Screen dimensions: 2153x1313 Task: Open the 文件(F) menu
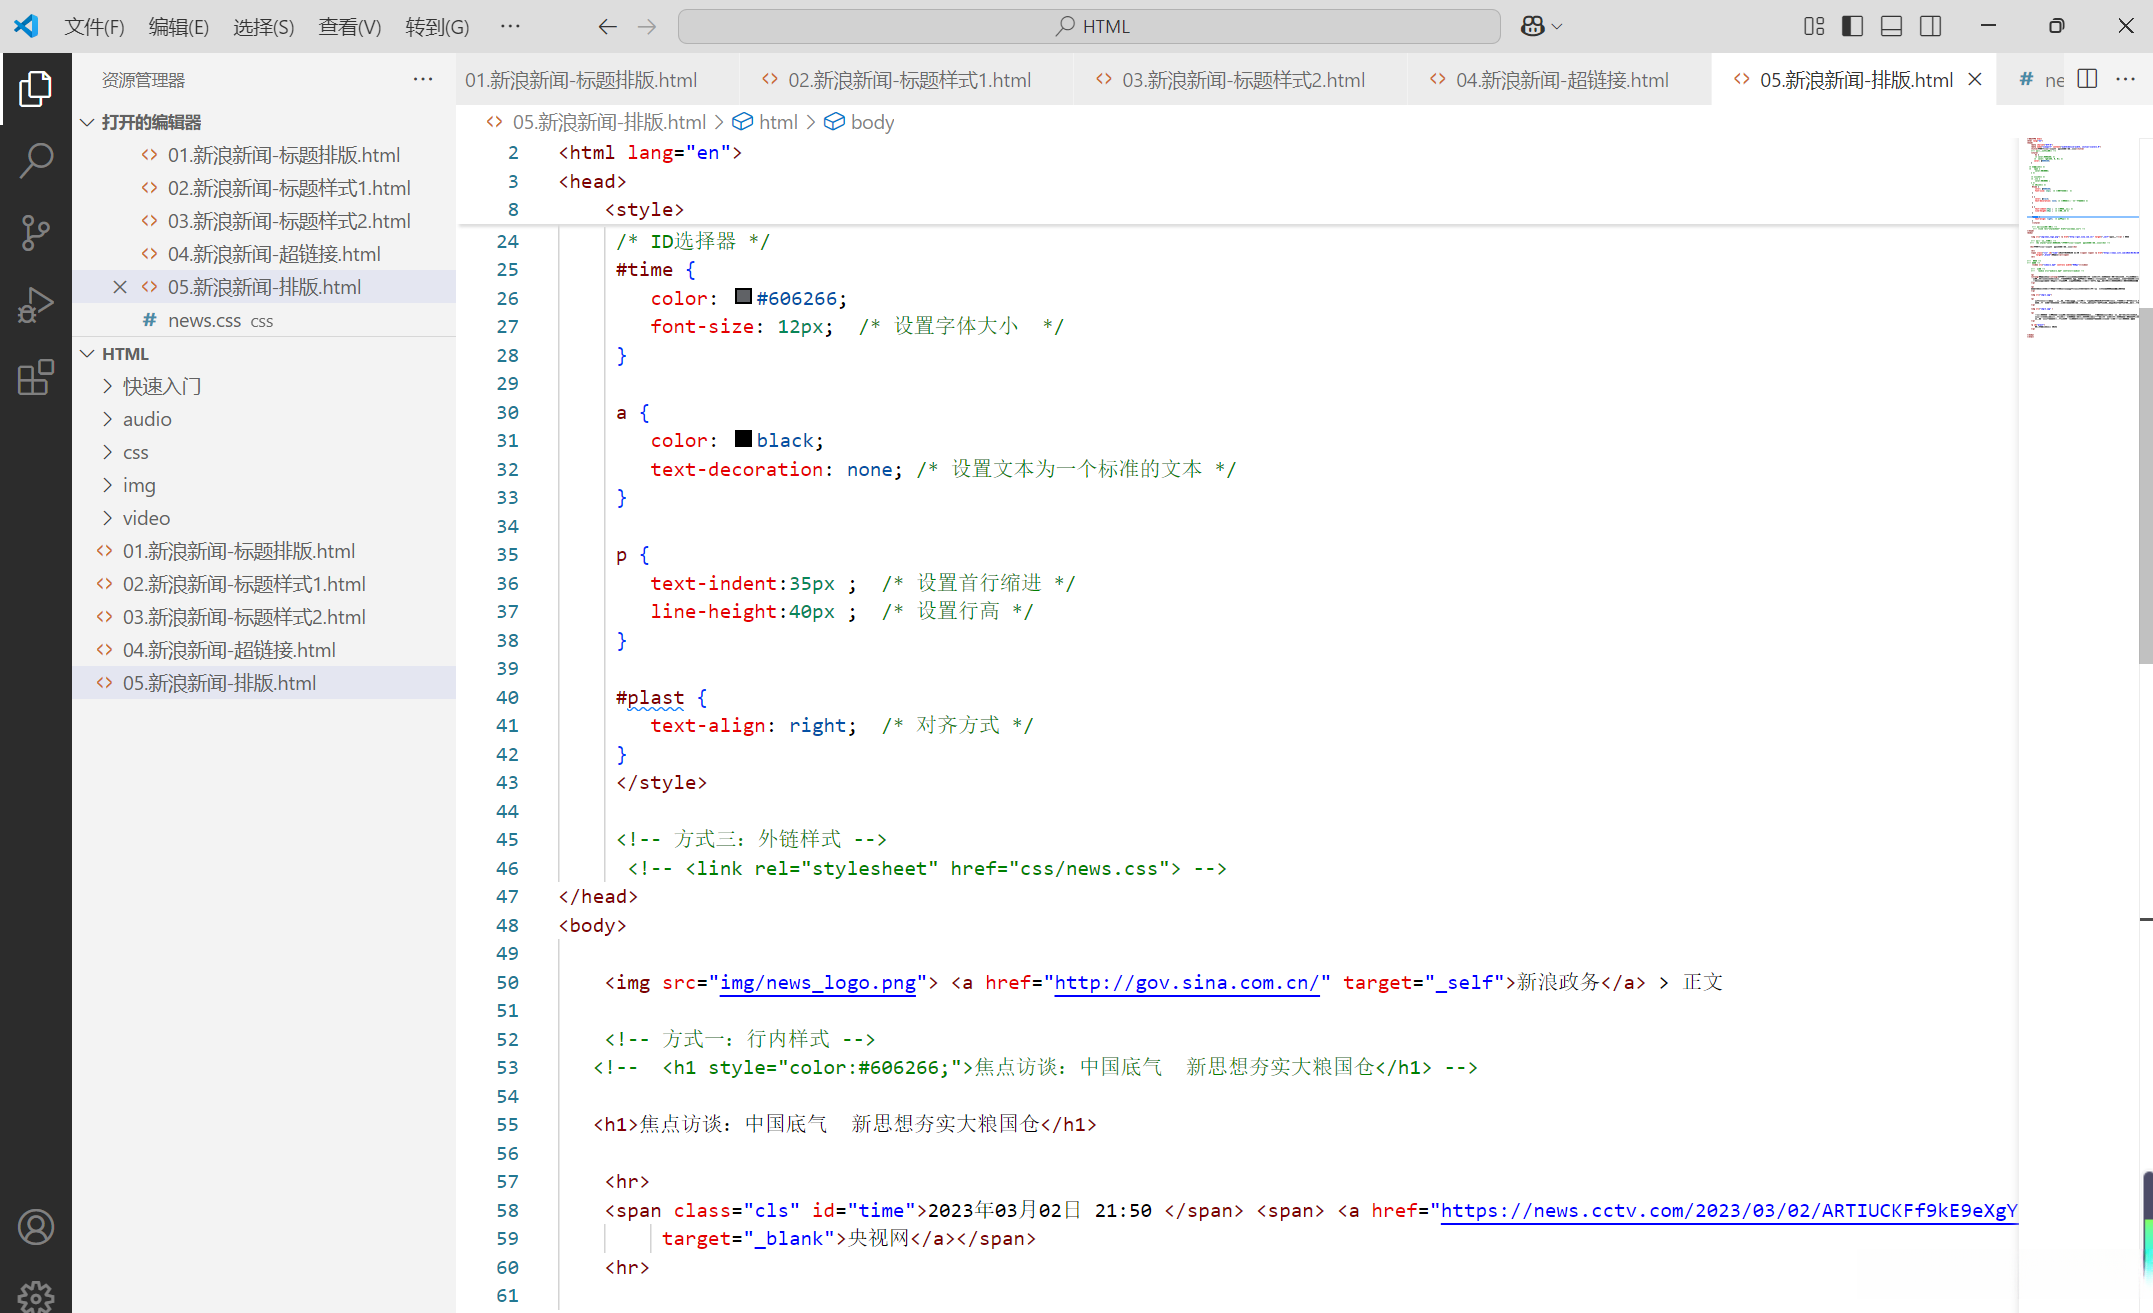tap(94, 26)
